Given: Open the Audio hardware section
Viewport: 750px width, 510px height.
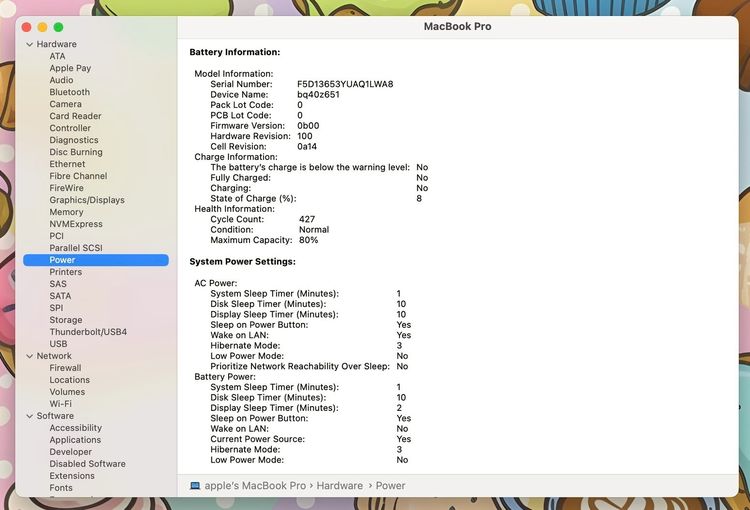Looking at the screenshot, I should pyautogui.click(x=61, y=80).
